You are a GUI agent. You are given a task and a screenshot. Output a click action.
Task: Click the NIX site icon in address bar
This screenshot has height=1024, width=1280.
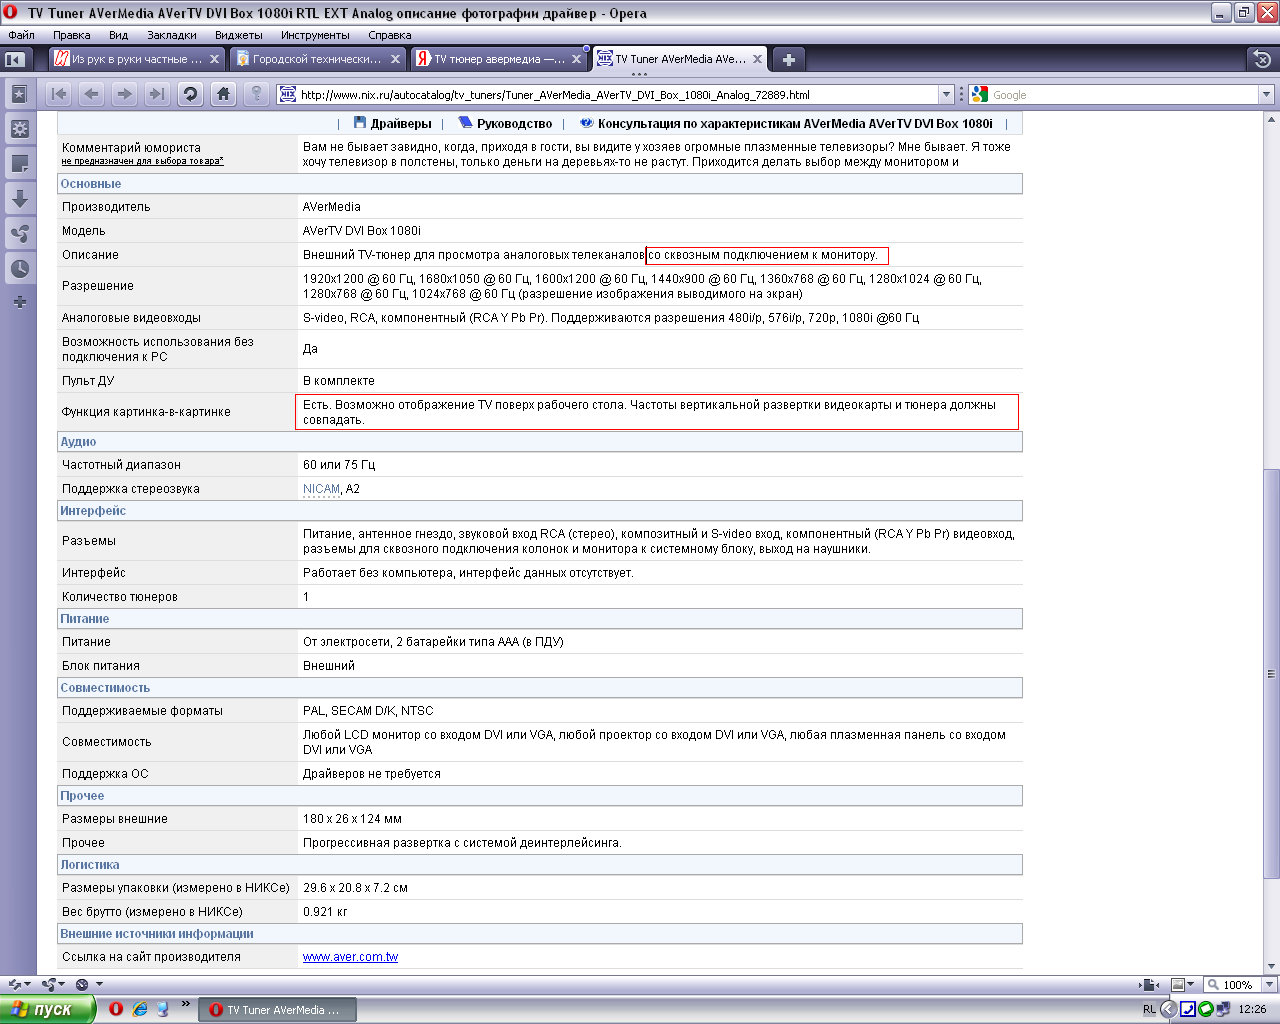[x=288, y=95]
